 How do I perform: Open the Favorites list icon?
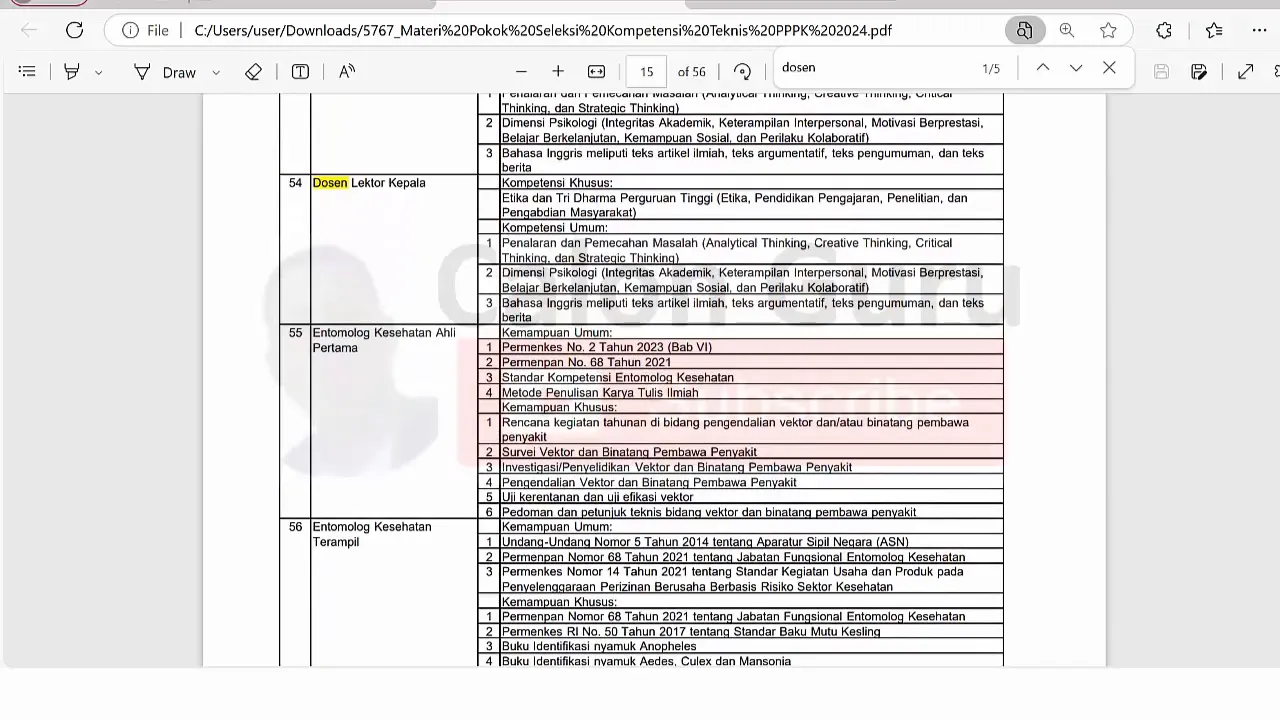[x=1214, y=30]
